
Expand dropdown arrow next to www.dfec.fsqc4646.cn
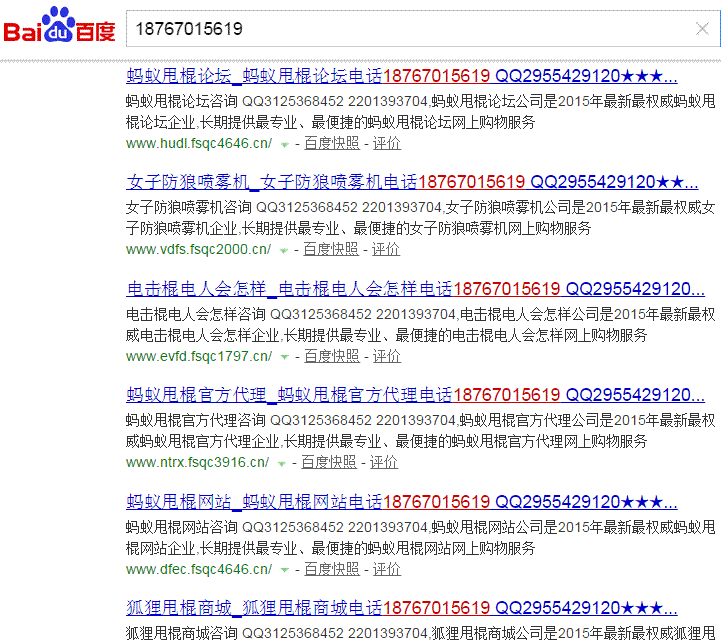[285, 570]
